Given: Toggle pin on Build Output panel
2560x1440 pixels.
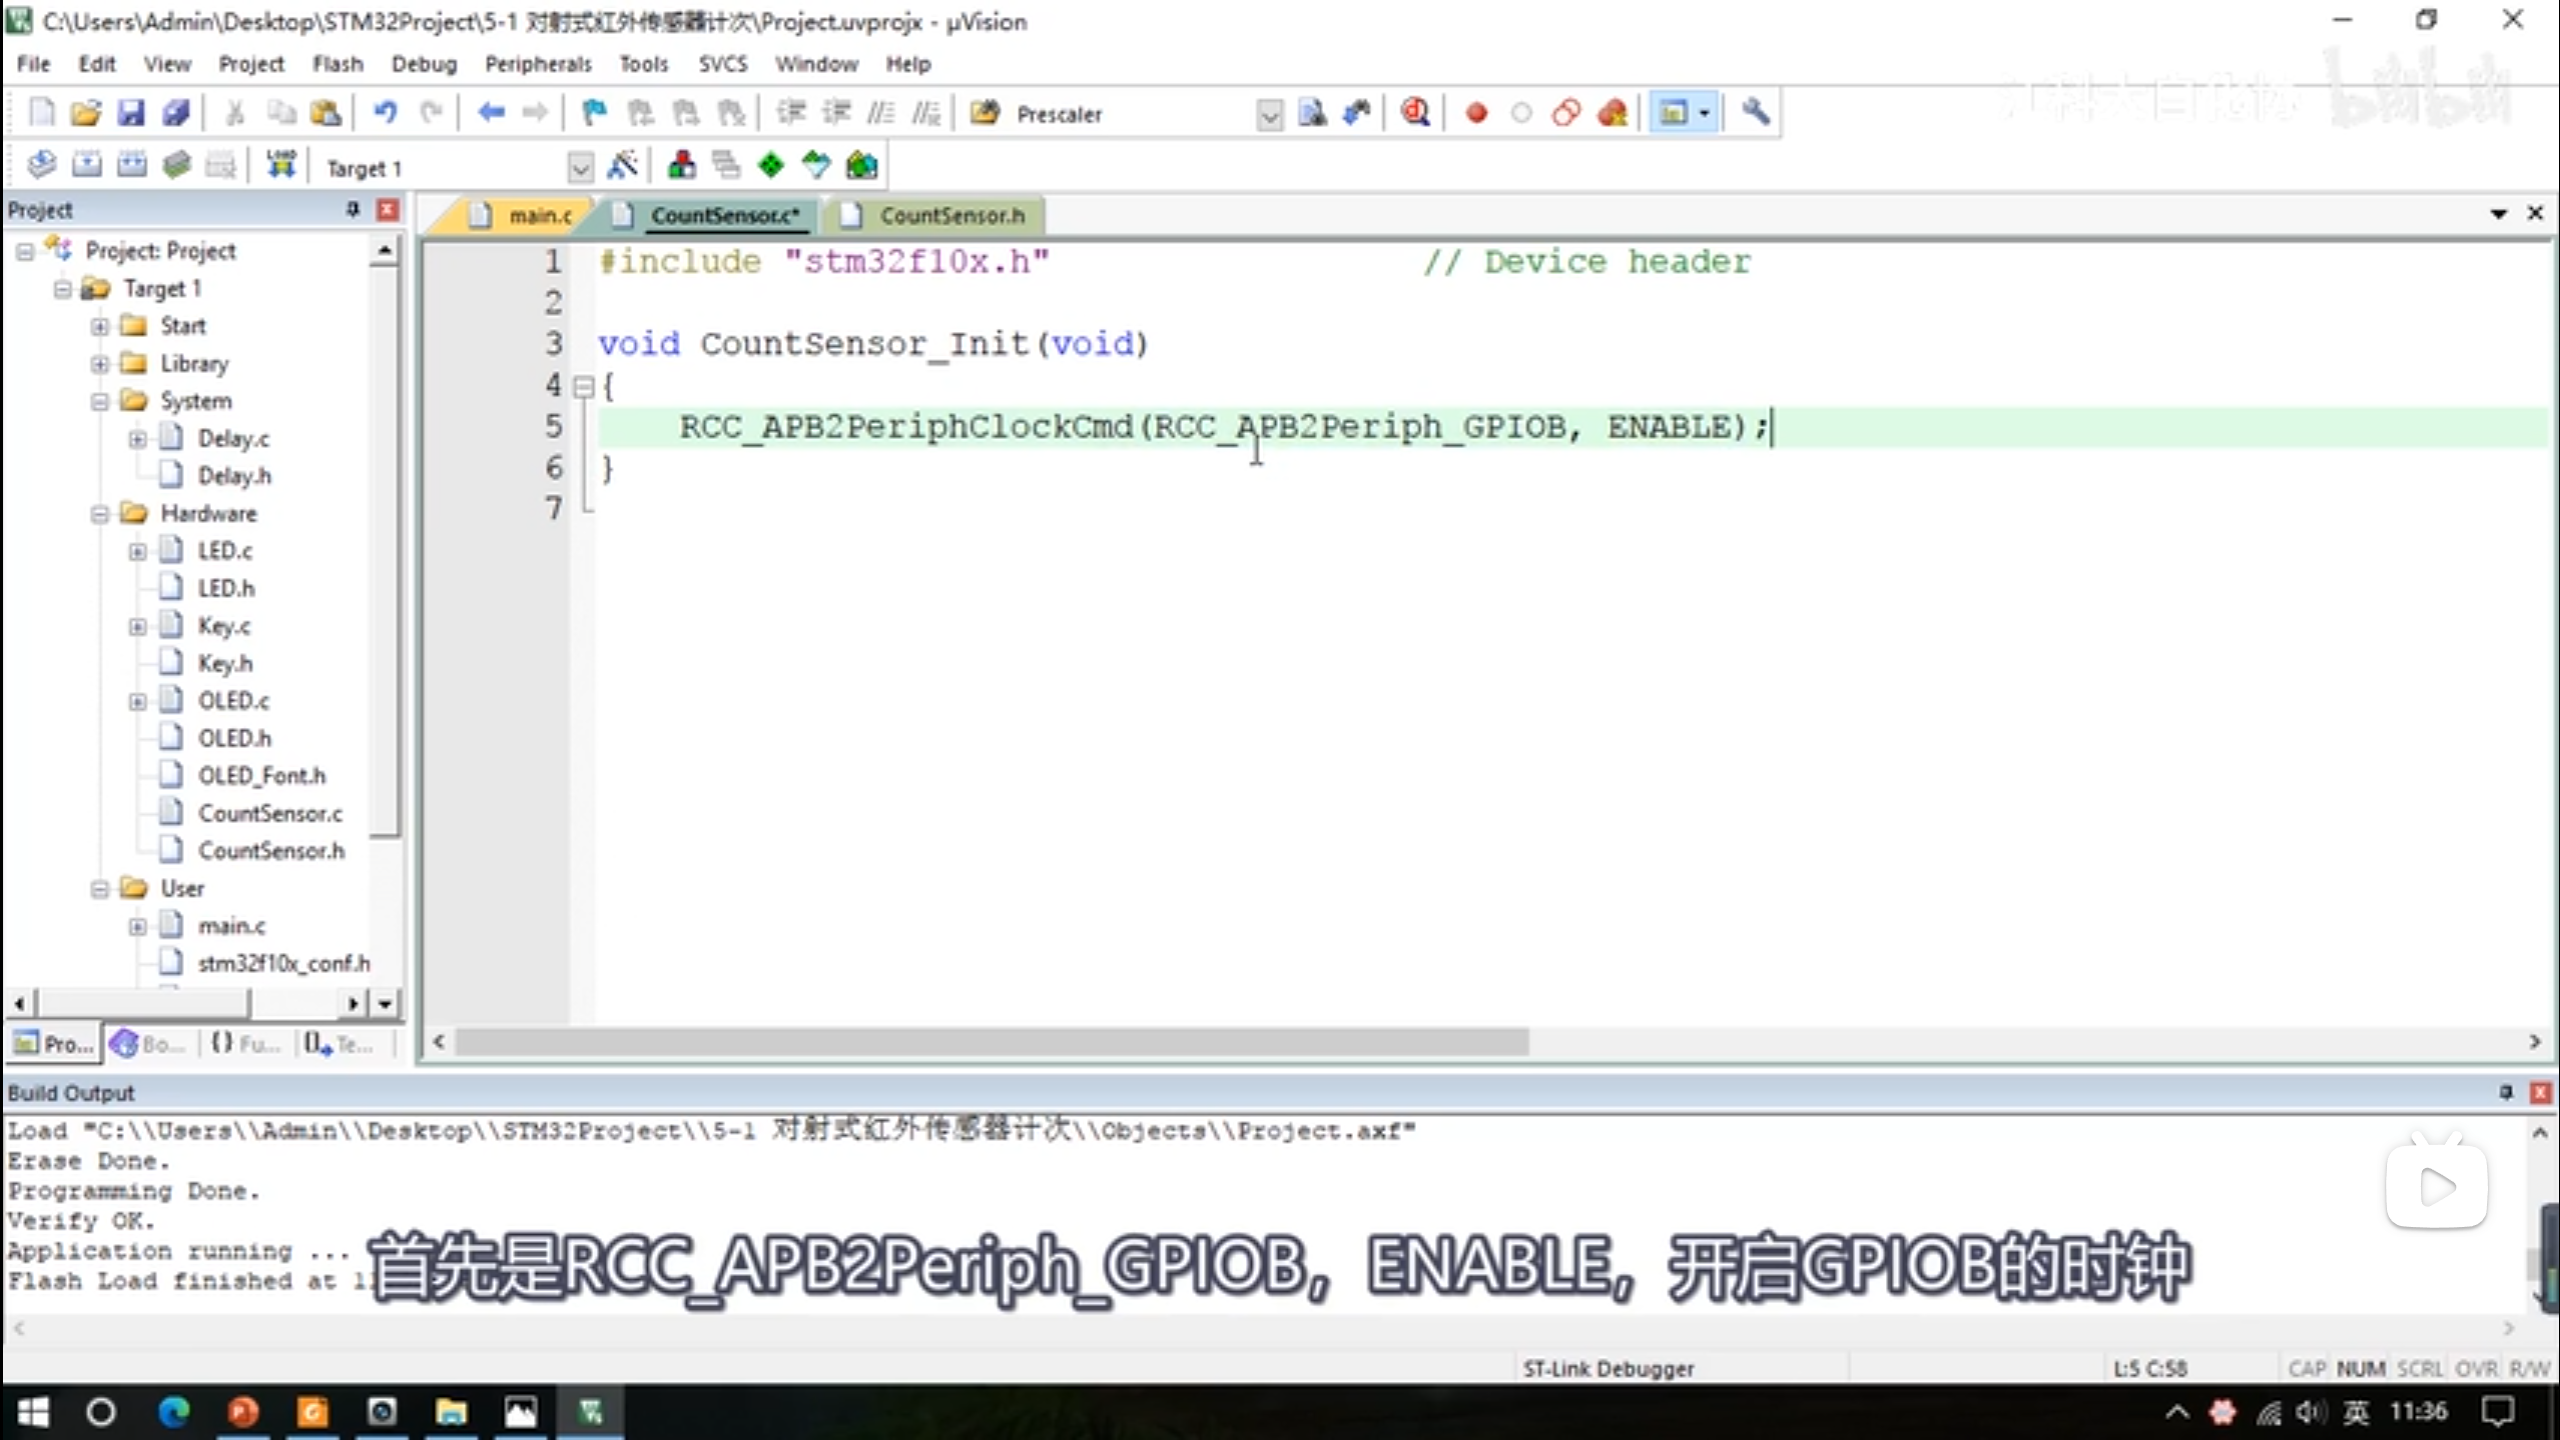Looking at the screenshot, I should tap(2505, 1092).
